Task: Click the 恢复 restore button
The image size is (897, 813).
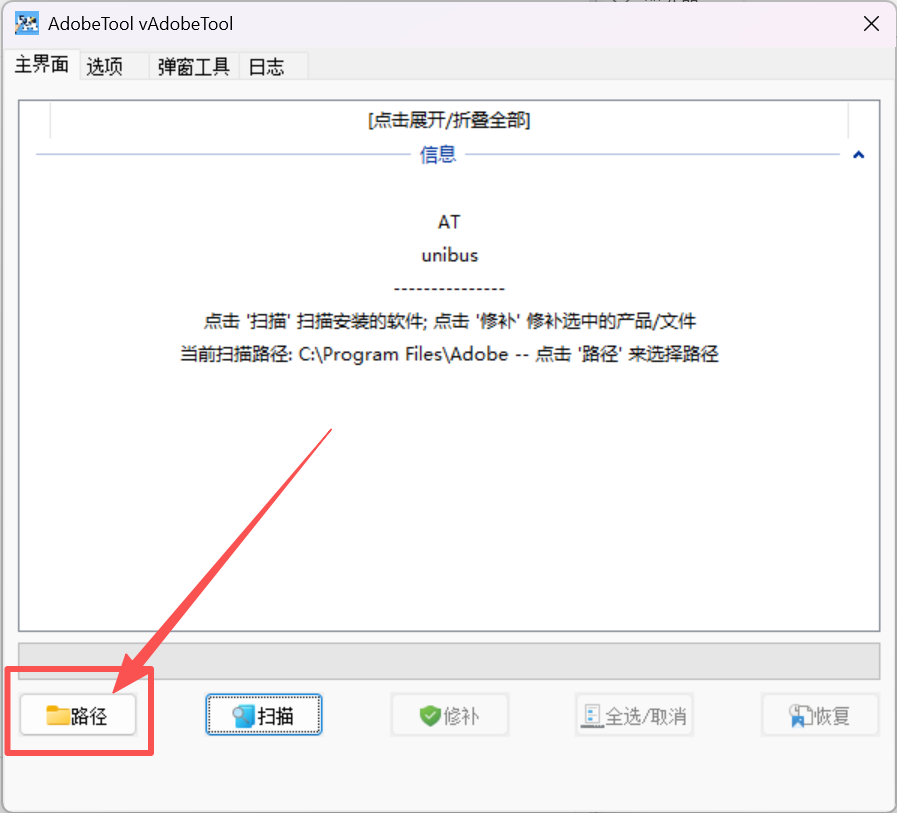Action: (x=820, y=715)
